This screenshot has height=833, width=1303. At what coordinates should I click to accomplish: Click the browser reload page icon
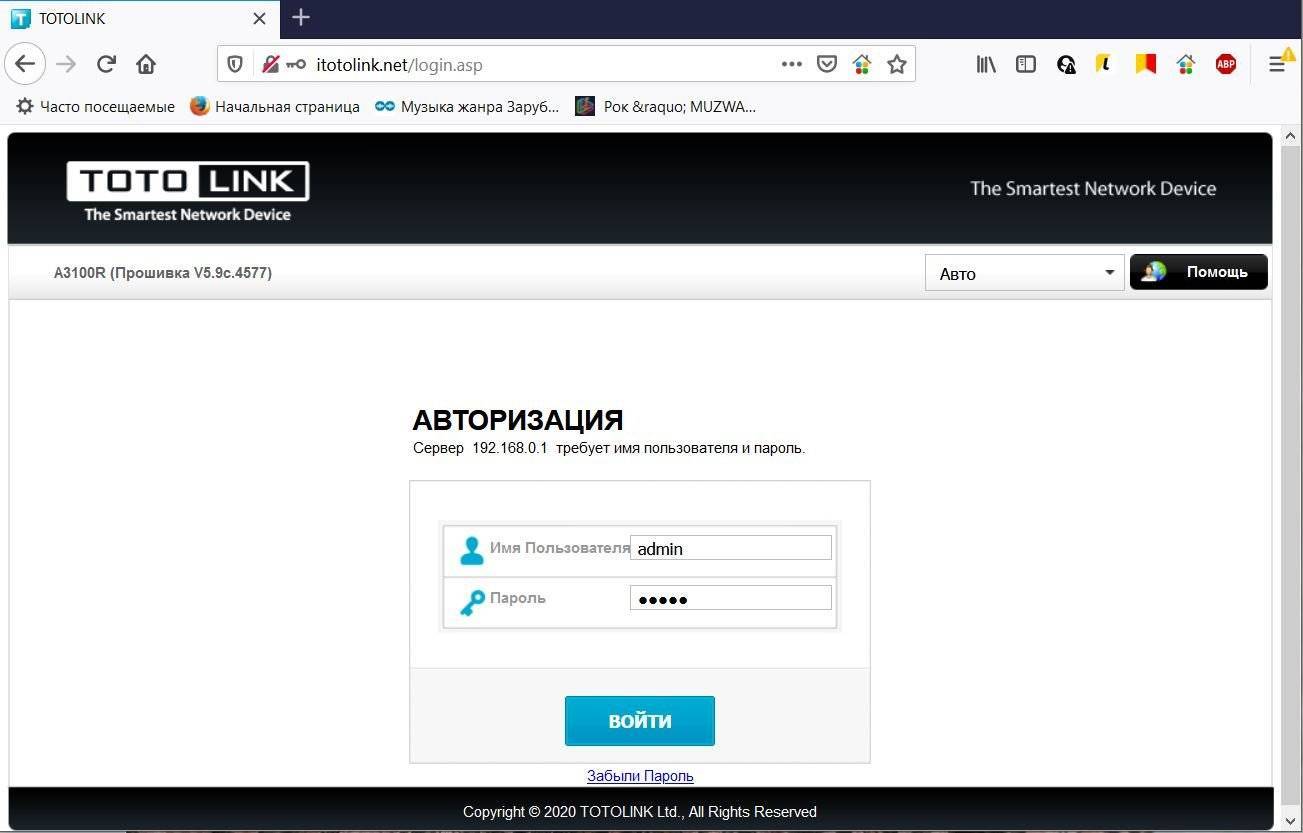[106, 65]
